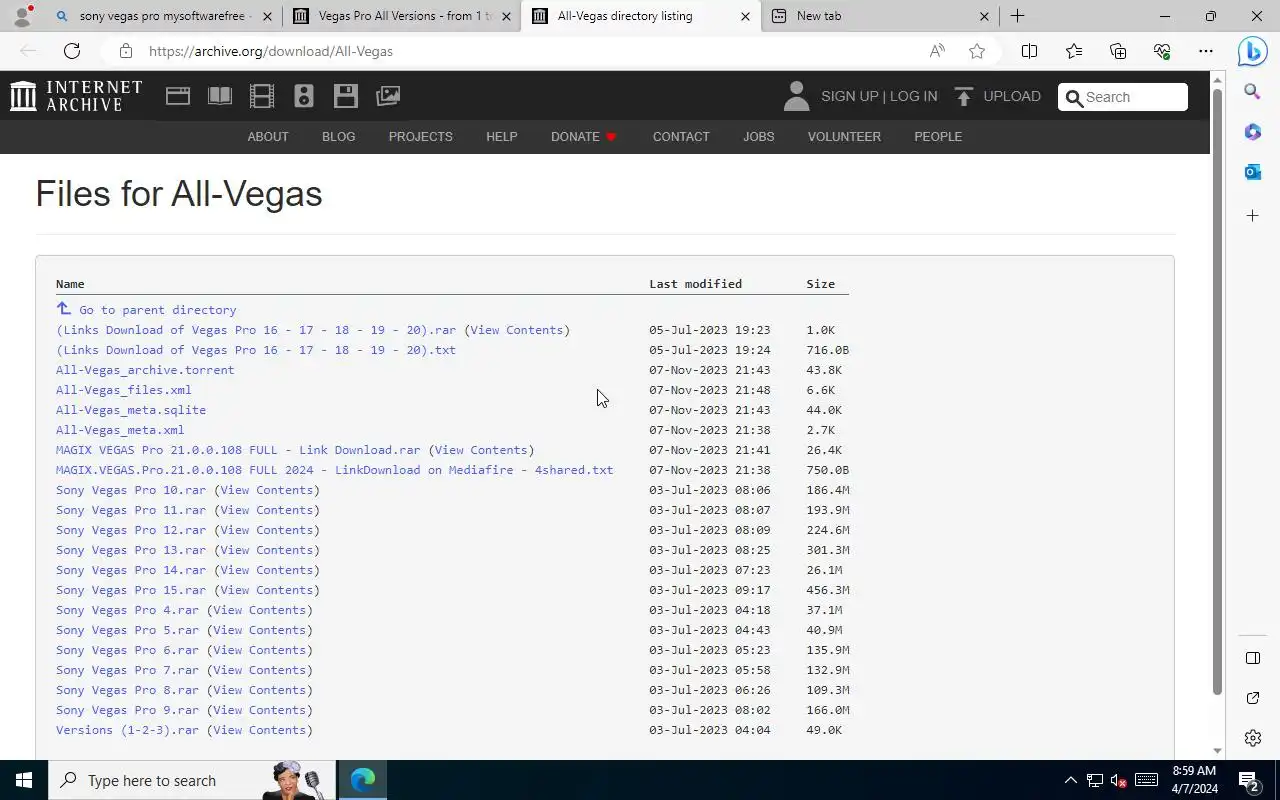This screenshot has height=800, width=1280.
Task: Click the UPLOAD text link
Action: pos(1012,96)
